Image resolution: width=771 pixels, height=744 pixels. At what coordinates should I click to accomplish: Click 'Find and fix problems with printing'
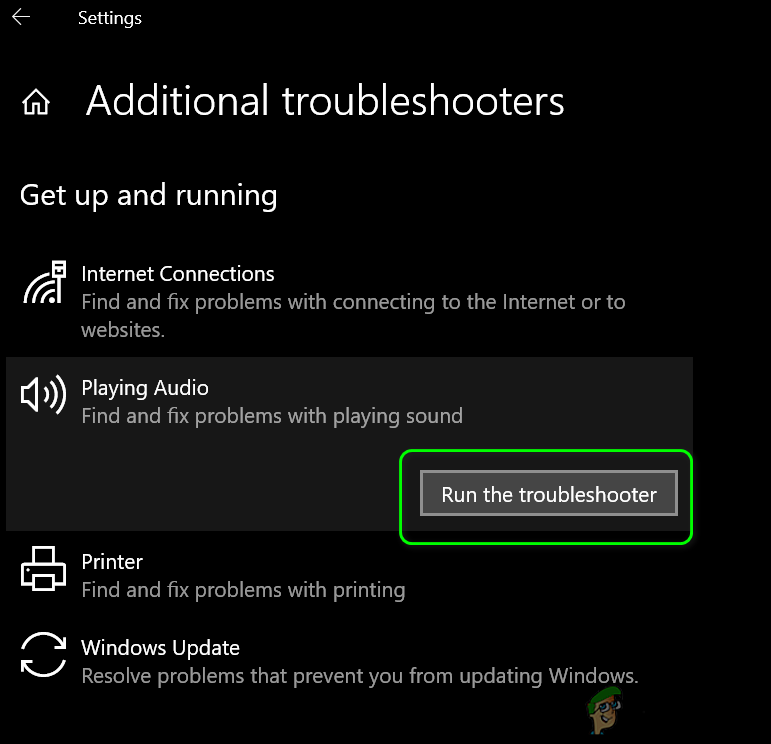tap(243, 590)
